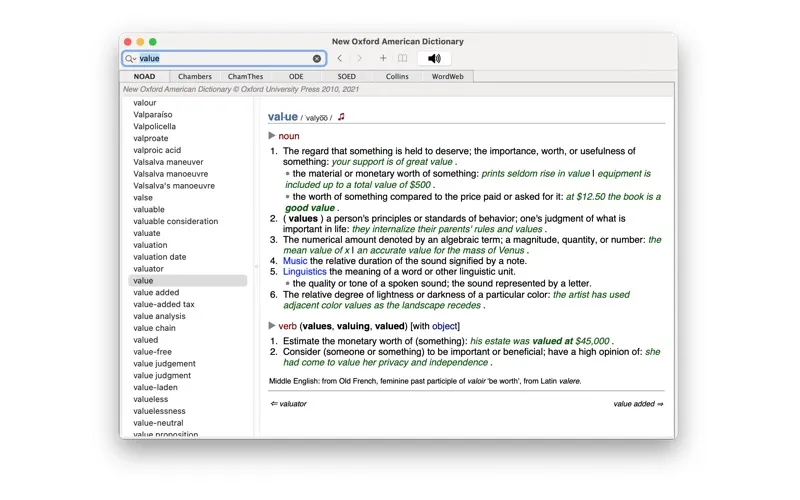Select 'value-neutral' in the word list
The width and height of the screenshot is (800, 500).
tap(158, 423)
